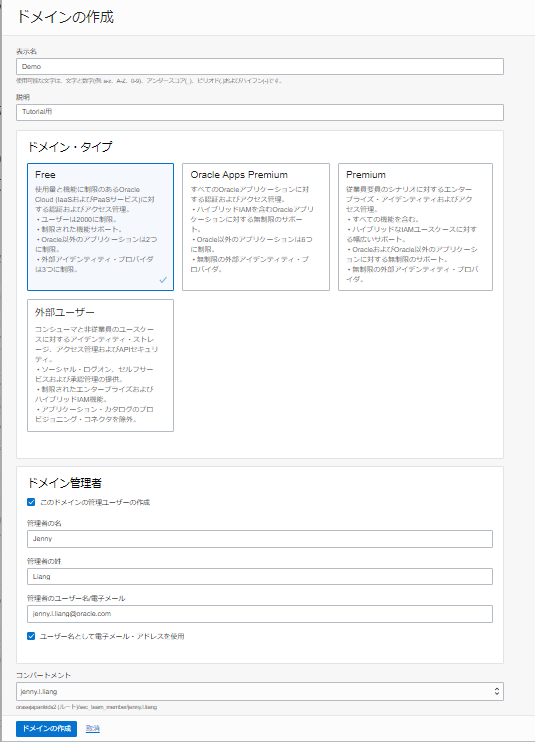Select the Premium domain type card

tap(415, 227)
